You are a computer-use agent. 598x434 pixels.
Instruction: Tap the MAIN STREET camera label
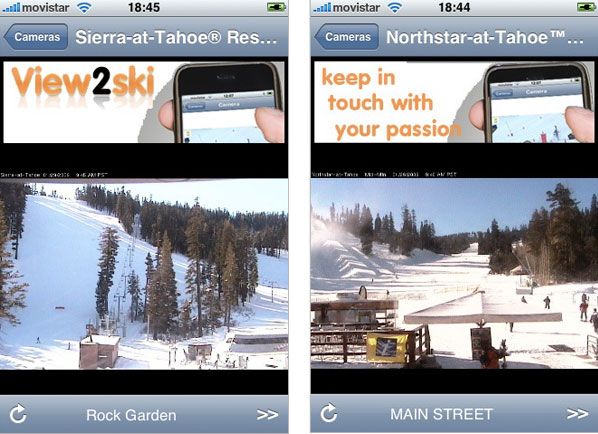(x=442, y=414)
